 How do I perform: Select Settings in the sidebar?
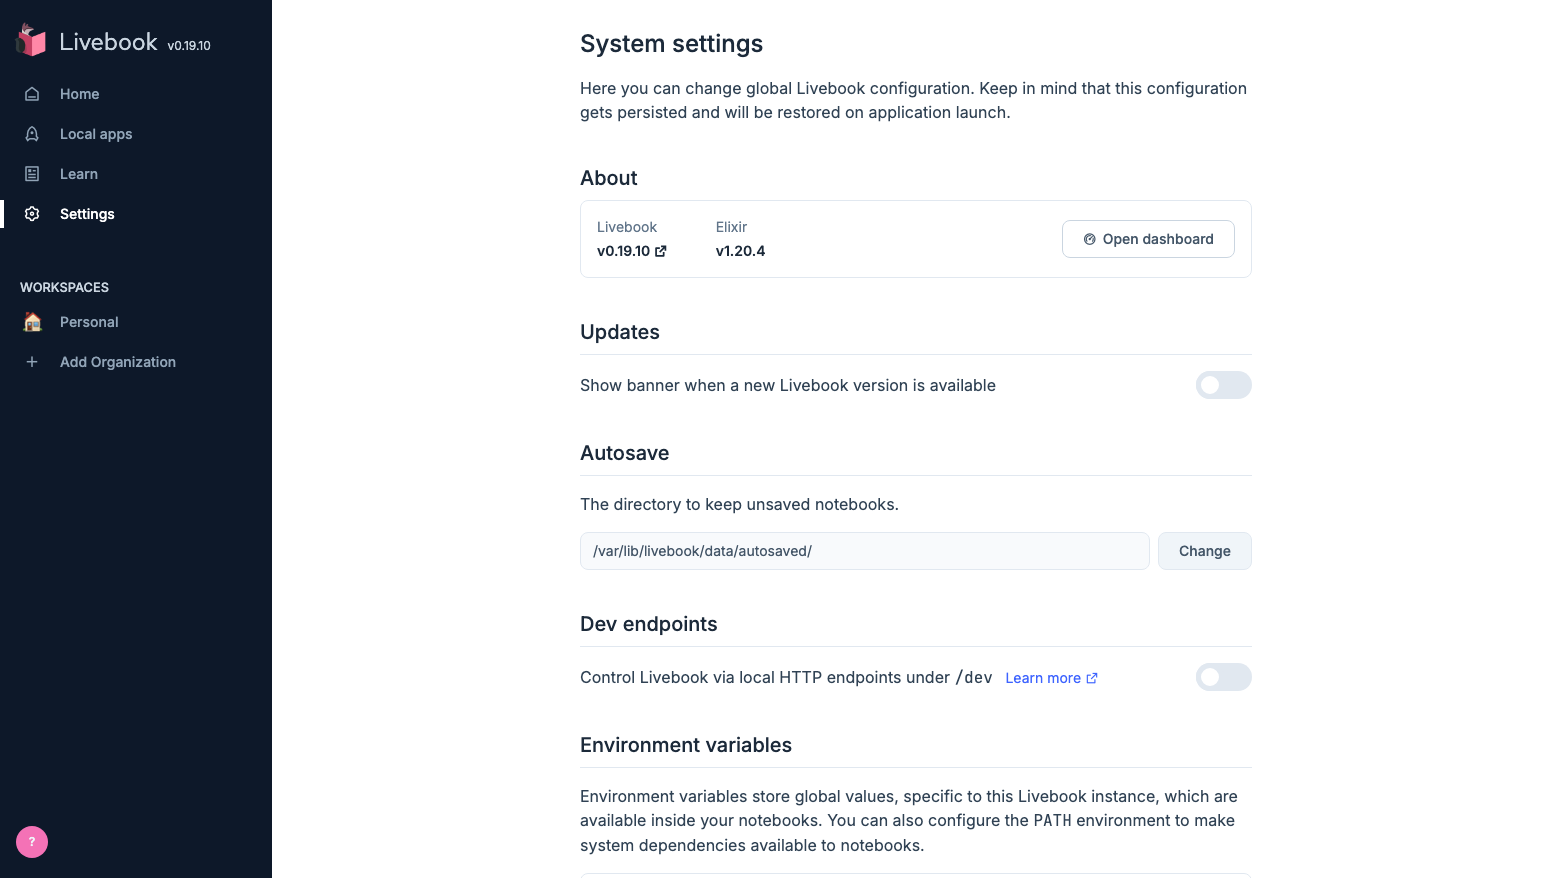87,214
